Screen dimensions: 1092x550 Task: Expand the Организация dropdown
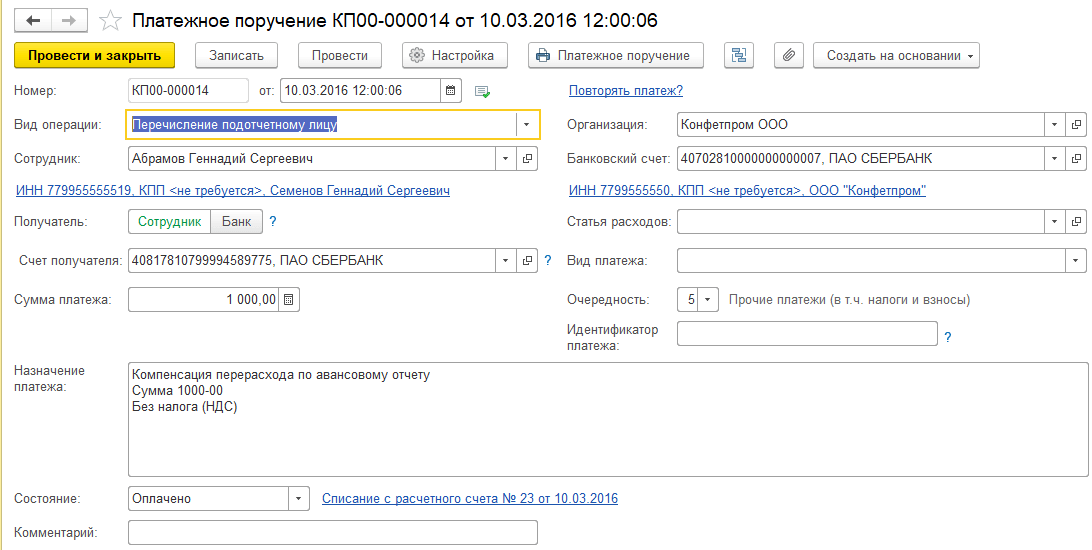point(1054,125)
